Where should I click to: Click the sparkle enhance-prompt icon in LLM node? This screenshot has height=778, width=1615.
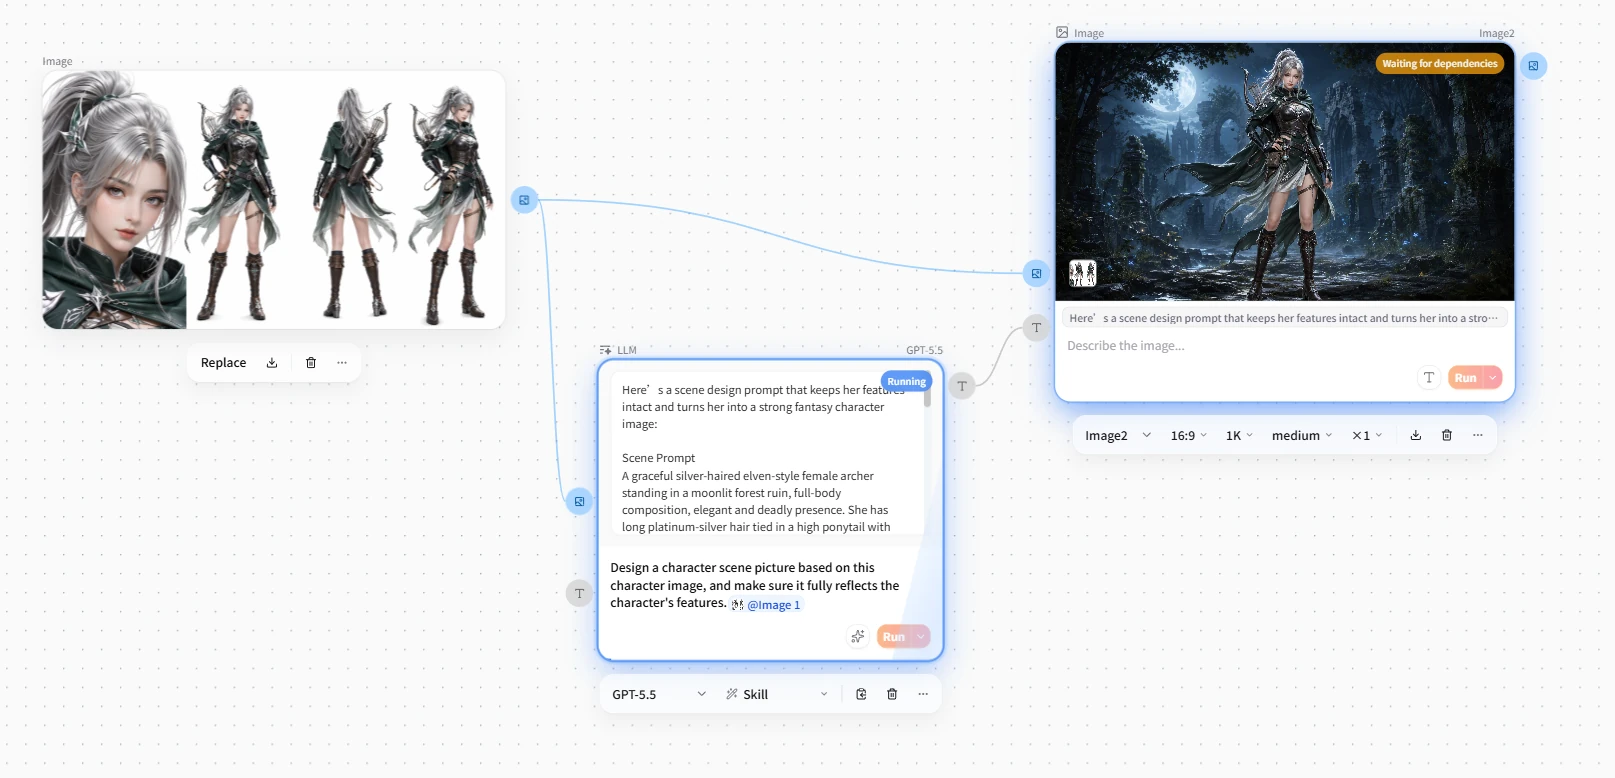857,637
